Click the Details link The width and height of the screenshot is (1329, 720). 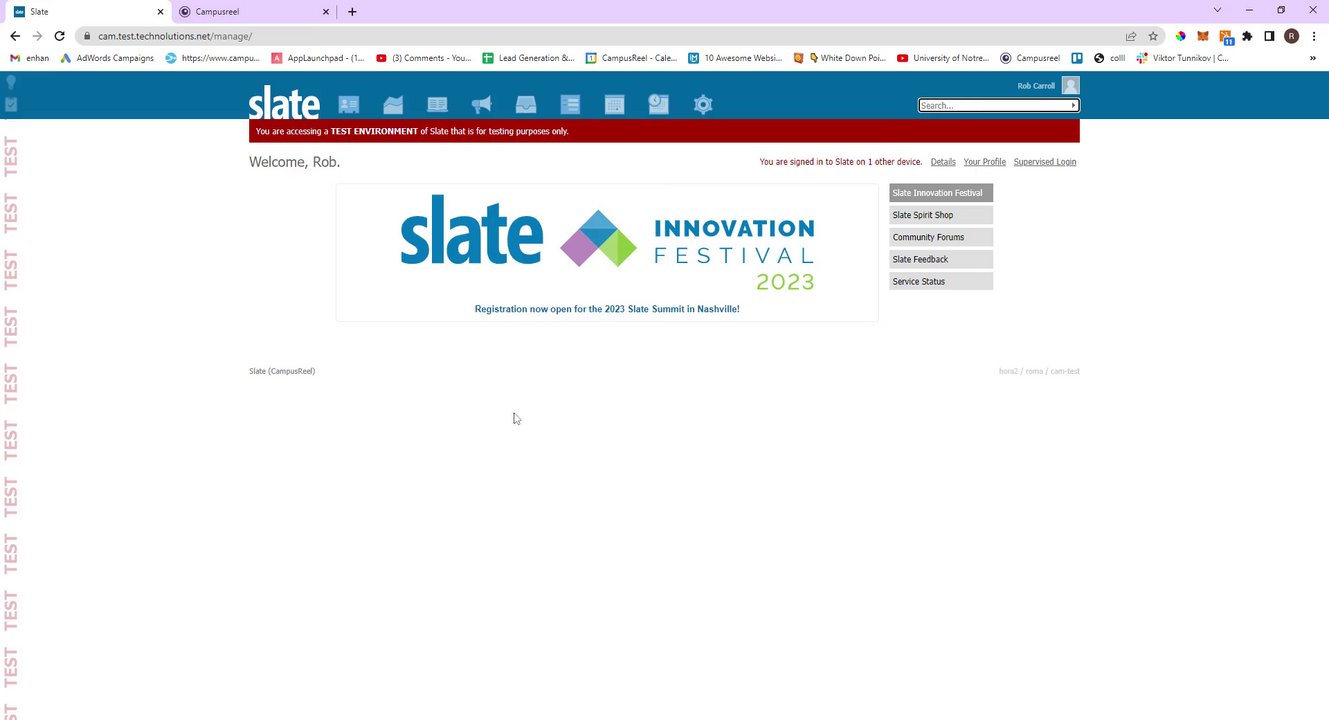[943, 162]
